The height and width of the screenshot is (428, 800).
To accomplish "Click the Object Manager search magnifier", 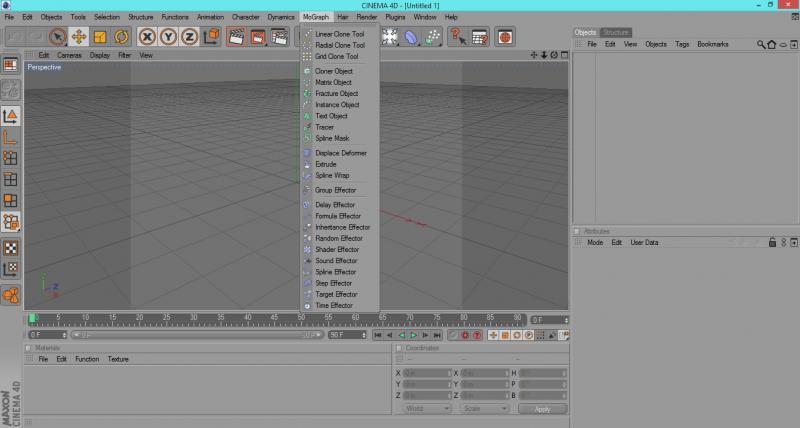I will coord(761,45).
